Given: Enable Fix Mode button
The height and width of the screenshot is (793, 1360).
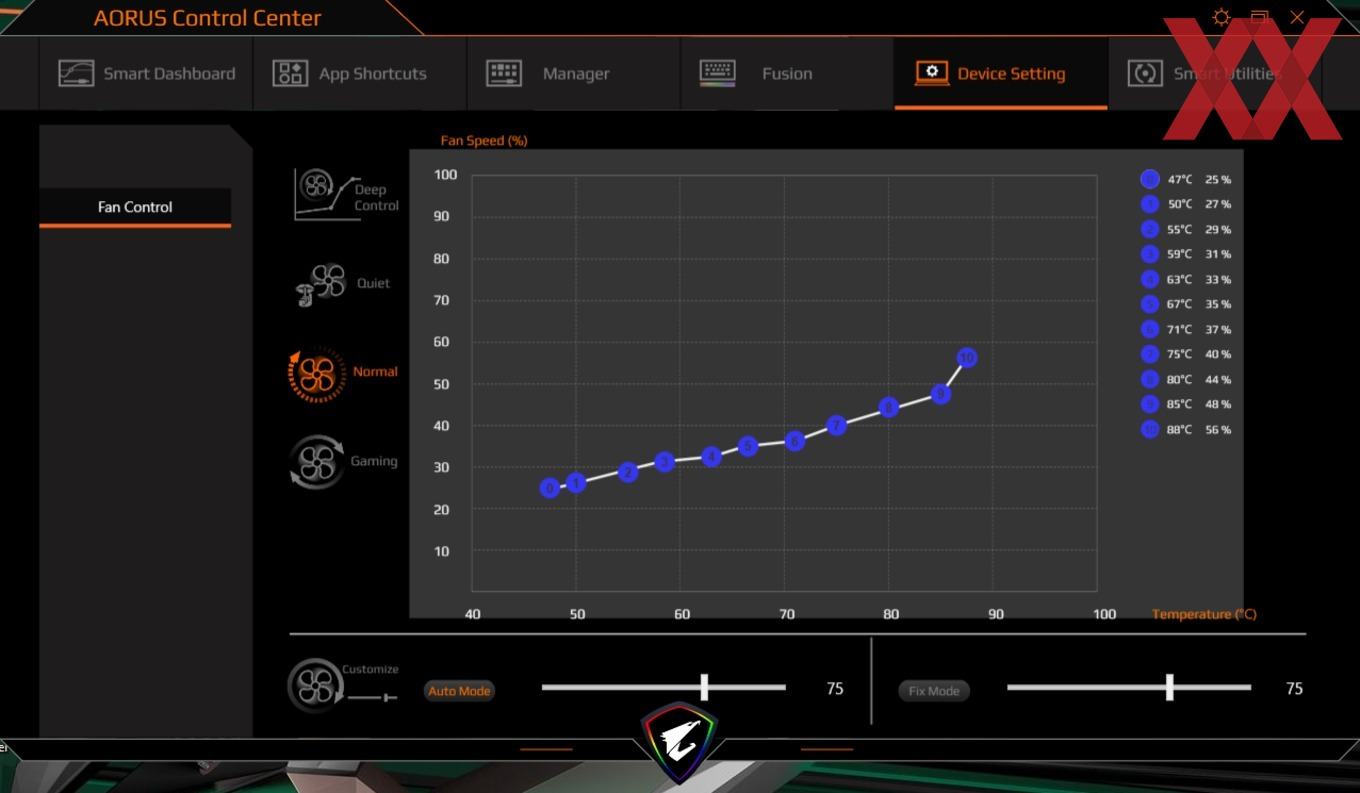Looking at the screenshot, I should click(934, 691).
